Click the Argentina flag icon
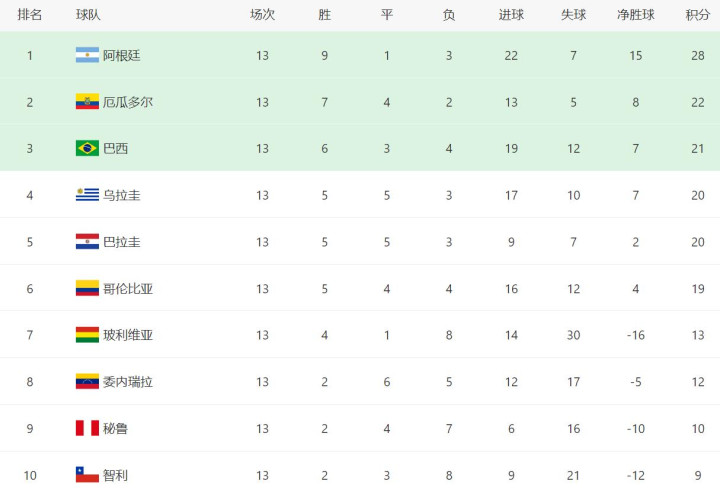The image size is (720, 497). tap(87, 55)
